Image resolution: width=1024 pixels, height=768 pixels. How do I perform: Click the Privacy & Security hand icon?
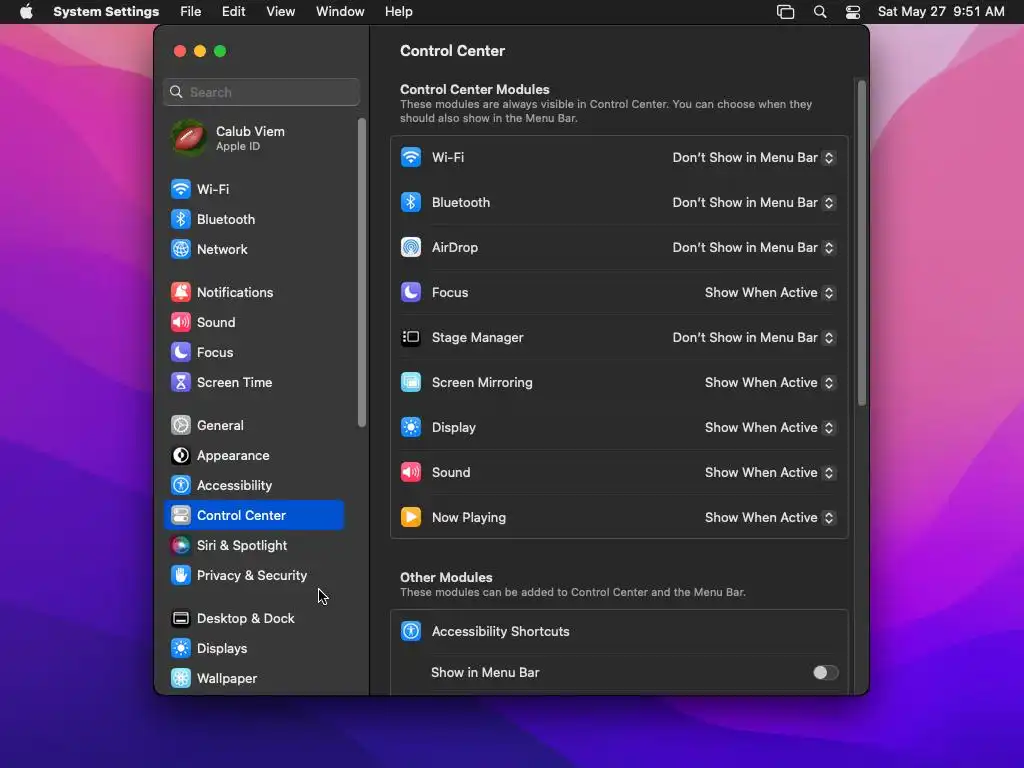click(181, 575)
